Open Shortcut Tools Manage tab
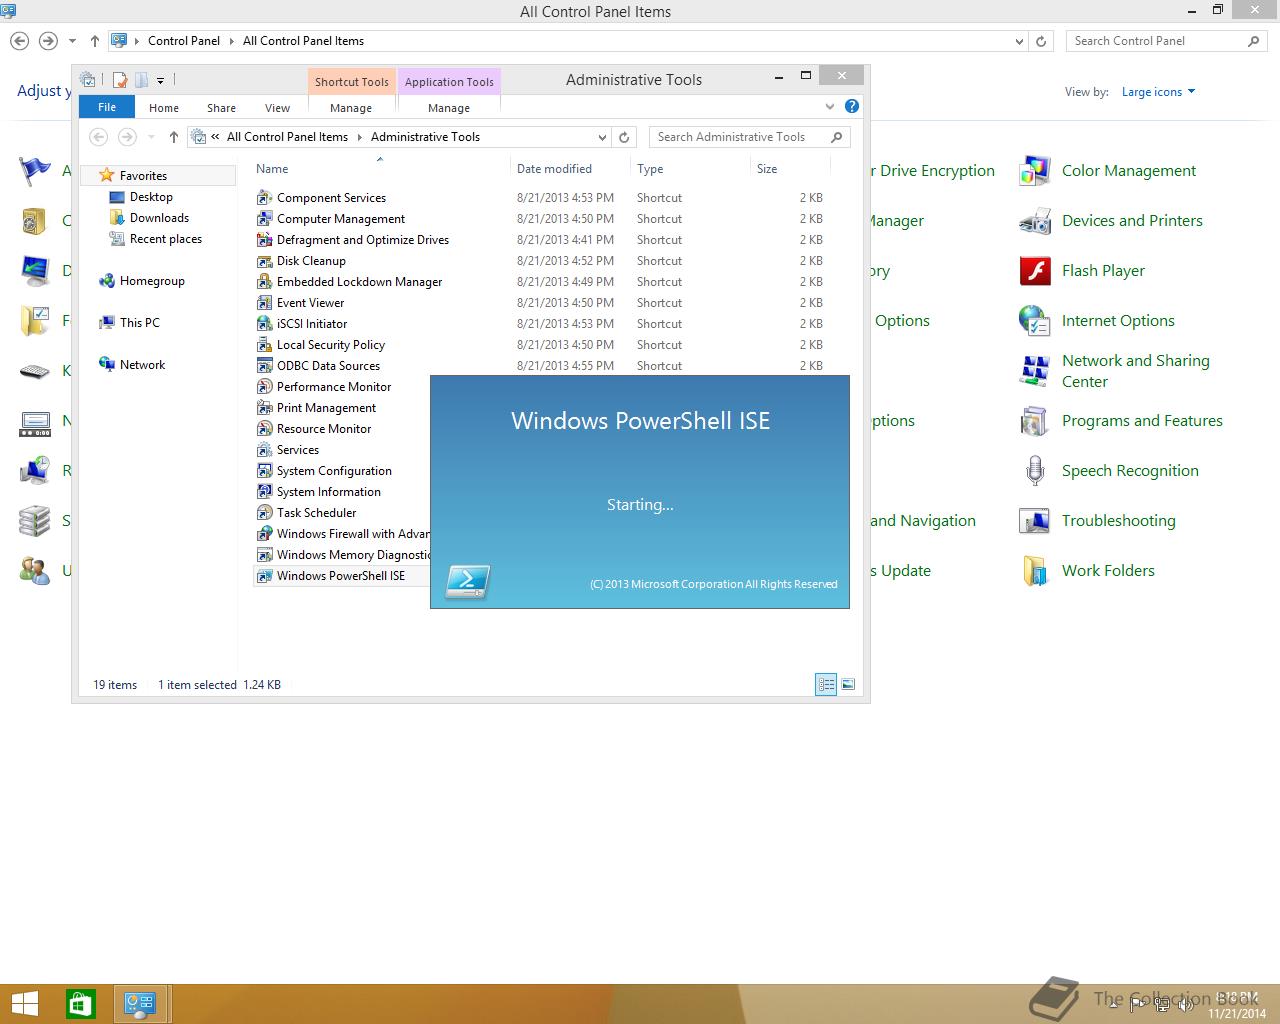The width and height of the screenshot is (1280, 1024). (x=351, y=108)
